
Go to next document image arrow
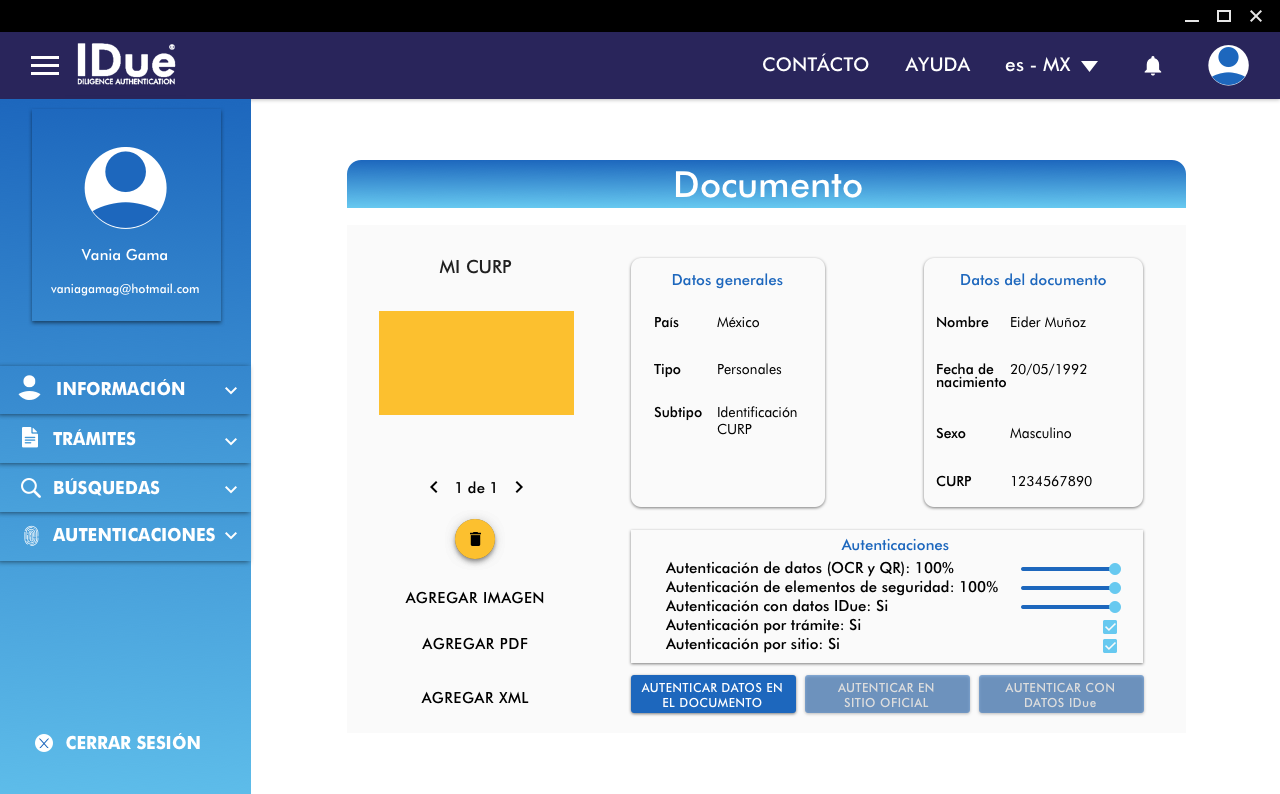pyautogui.click(x=519, y=488)
